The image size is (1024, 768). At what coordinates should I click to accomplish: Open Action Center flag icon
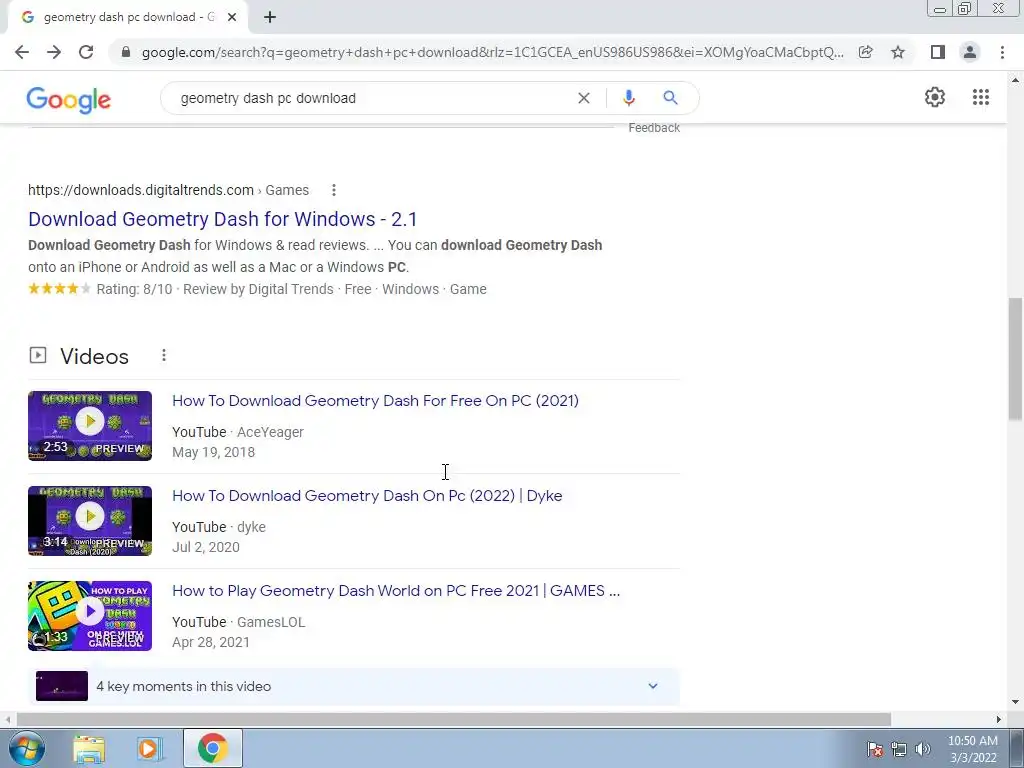(x=875, y=749)
